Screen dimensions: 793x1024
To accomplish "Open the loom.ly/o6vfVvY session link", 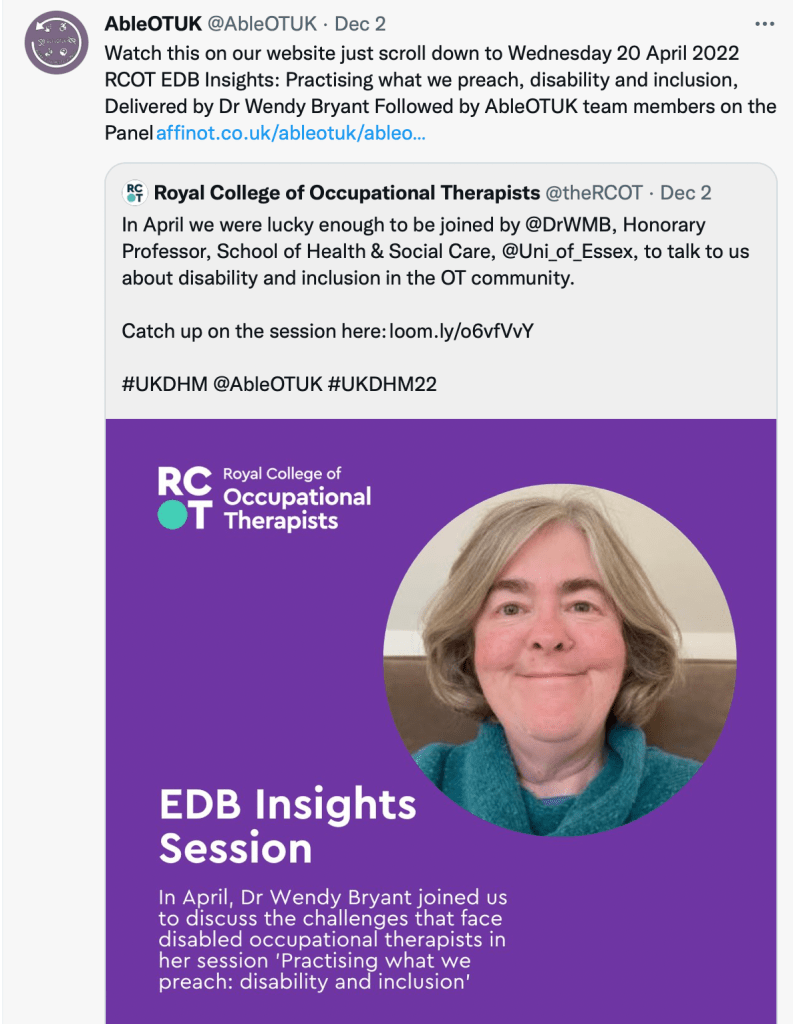I will point(461,330).
